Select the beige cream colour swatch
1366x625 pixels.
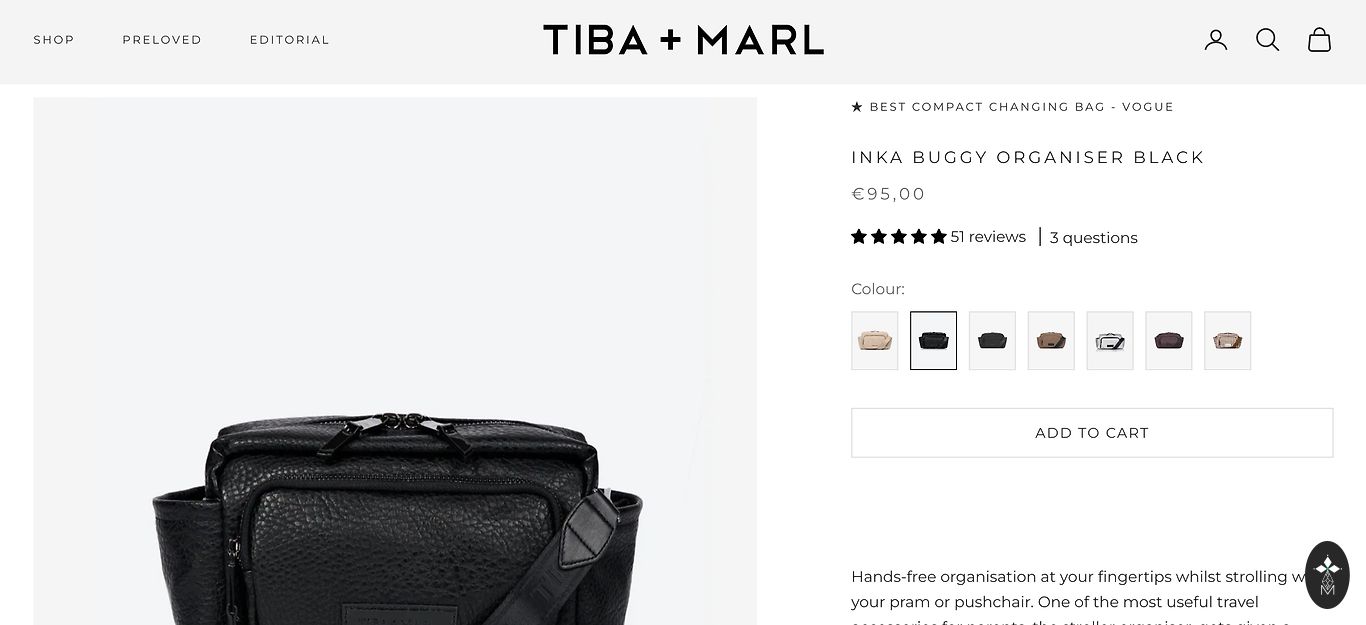point(875,341)
